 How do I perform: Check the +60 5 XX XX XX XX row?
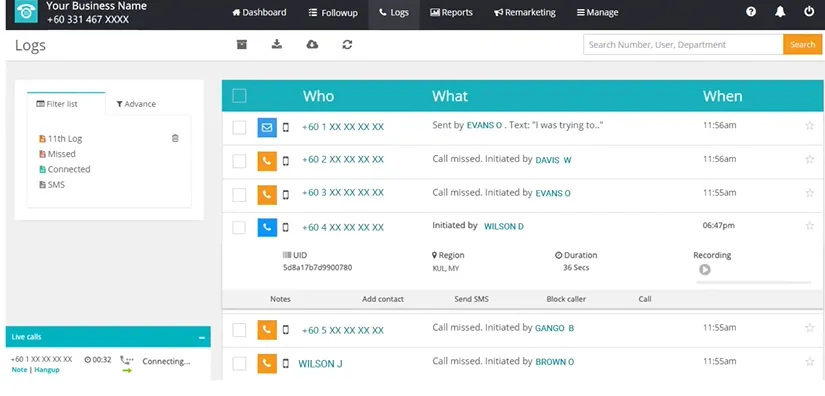(239, 330)
